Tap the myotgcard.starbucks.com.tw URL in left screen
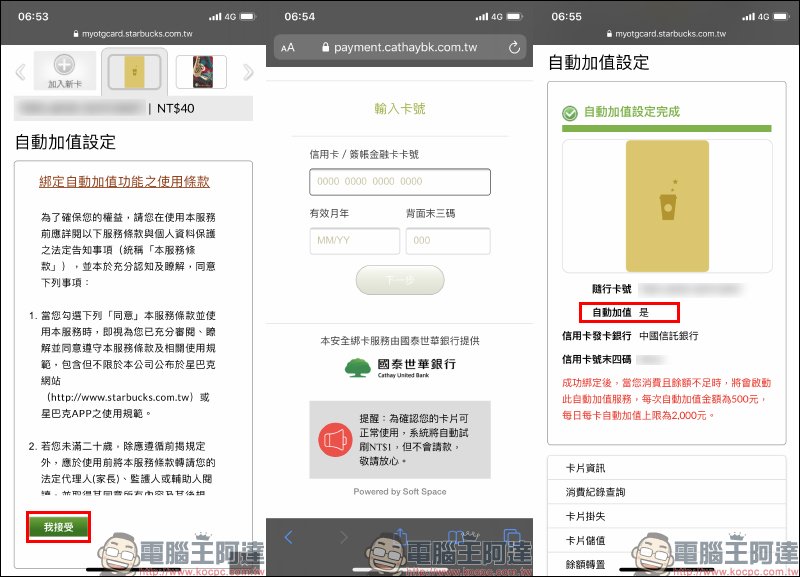Image resolution: width=800 pixels, height=577 pixels. (137, 34)
